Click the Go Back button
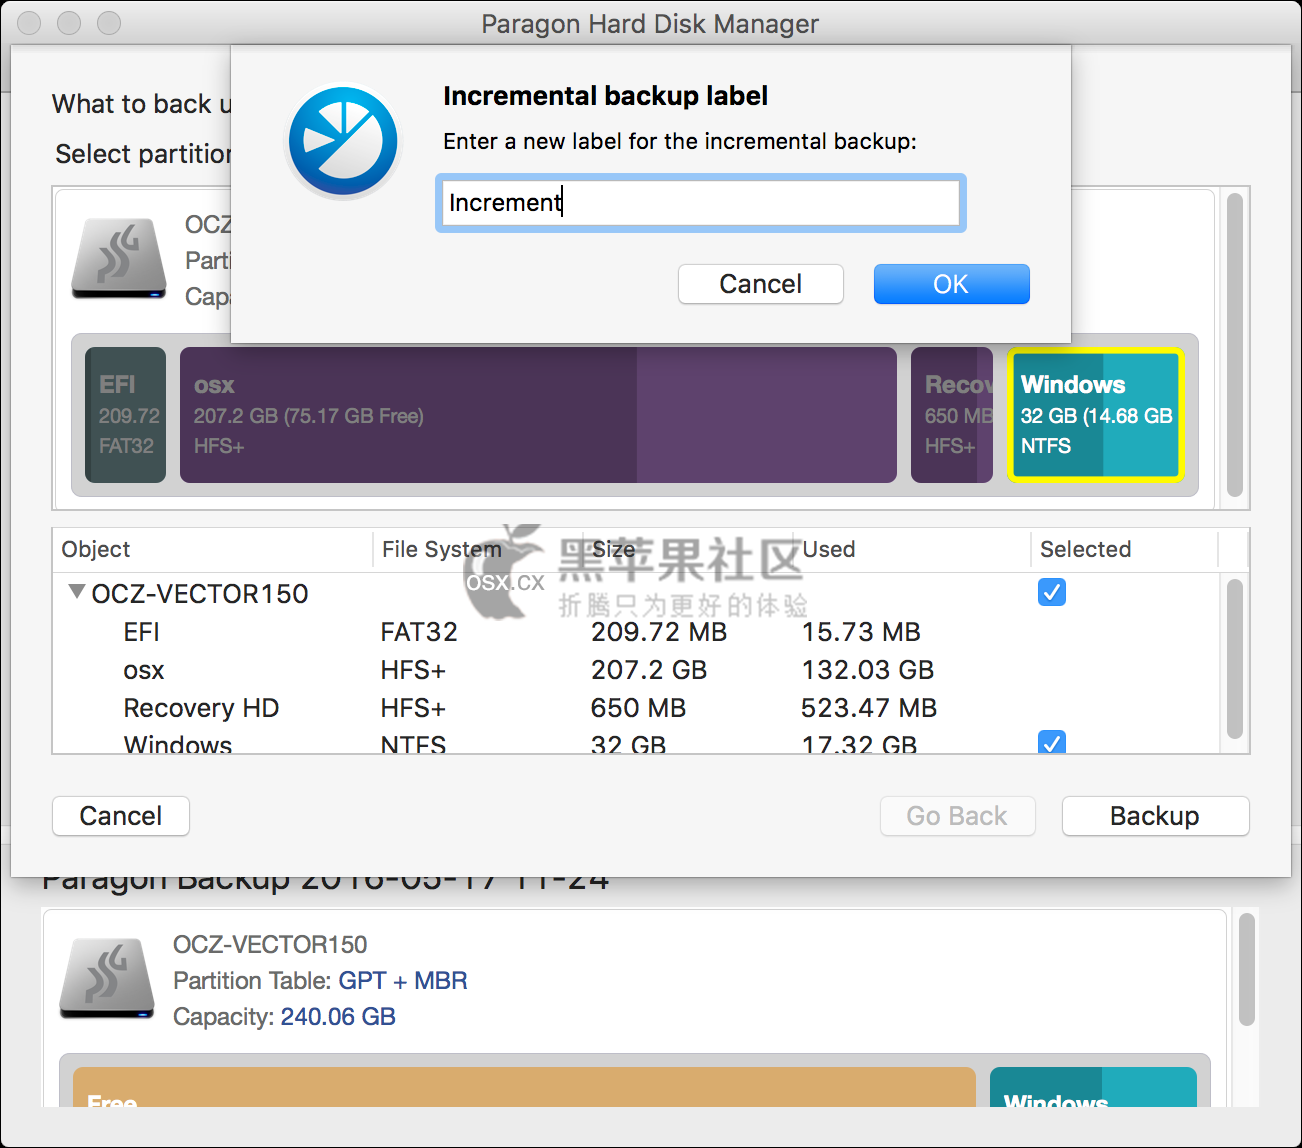Screen dimensions: 1302x1148 957,816
